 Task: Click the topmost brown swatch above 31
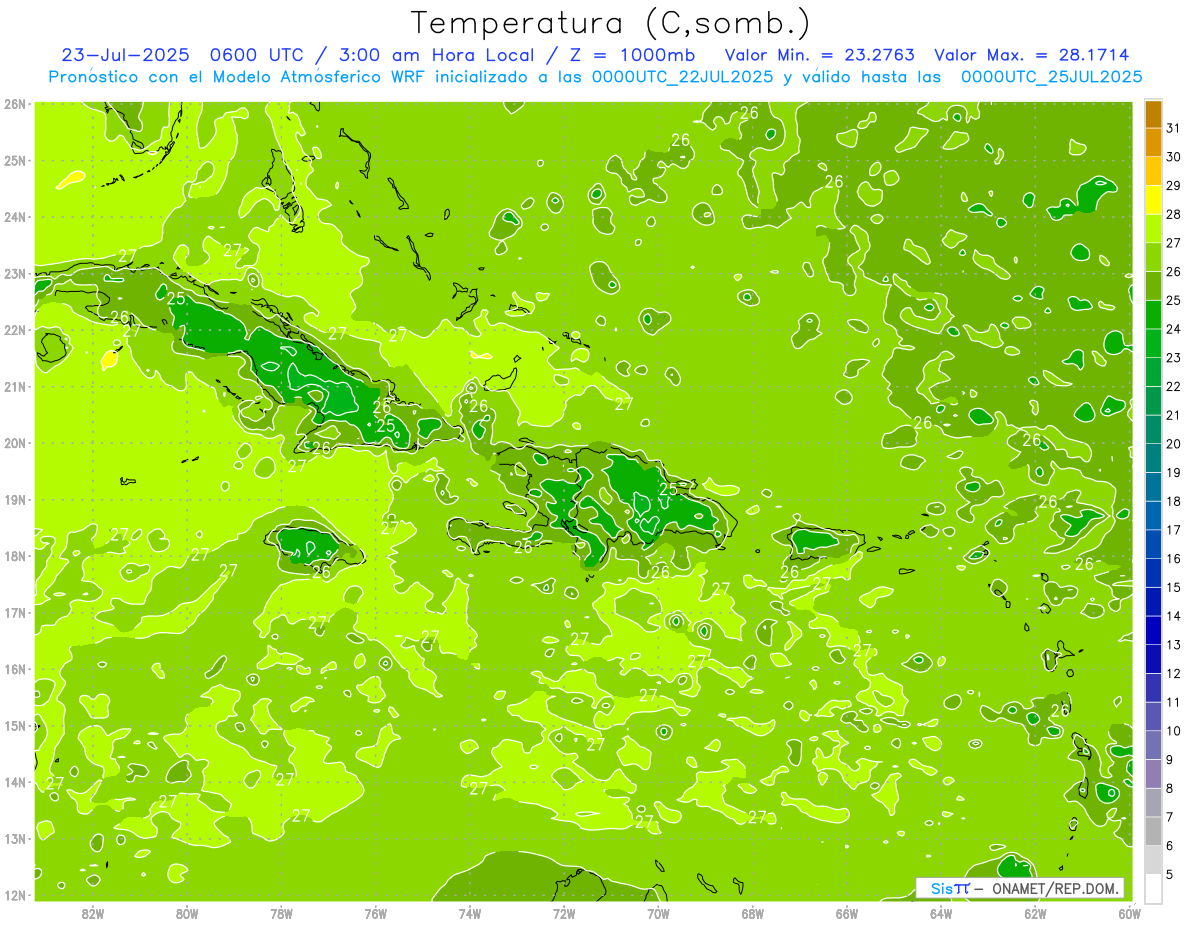pyautogui.click(x=1153, y=114)
